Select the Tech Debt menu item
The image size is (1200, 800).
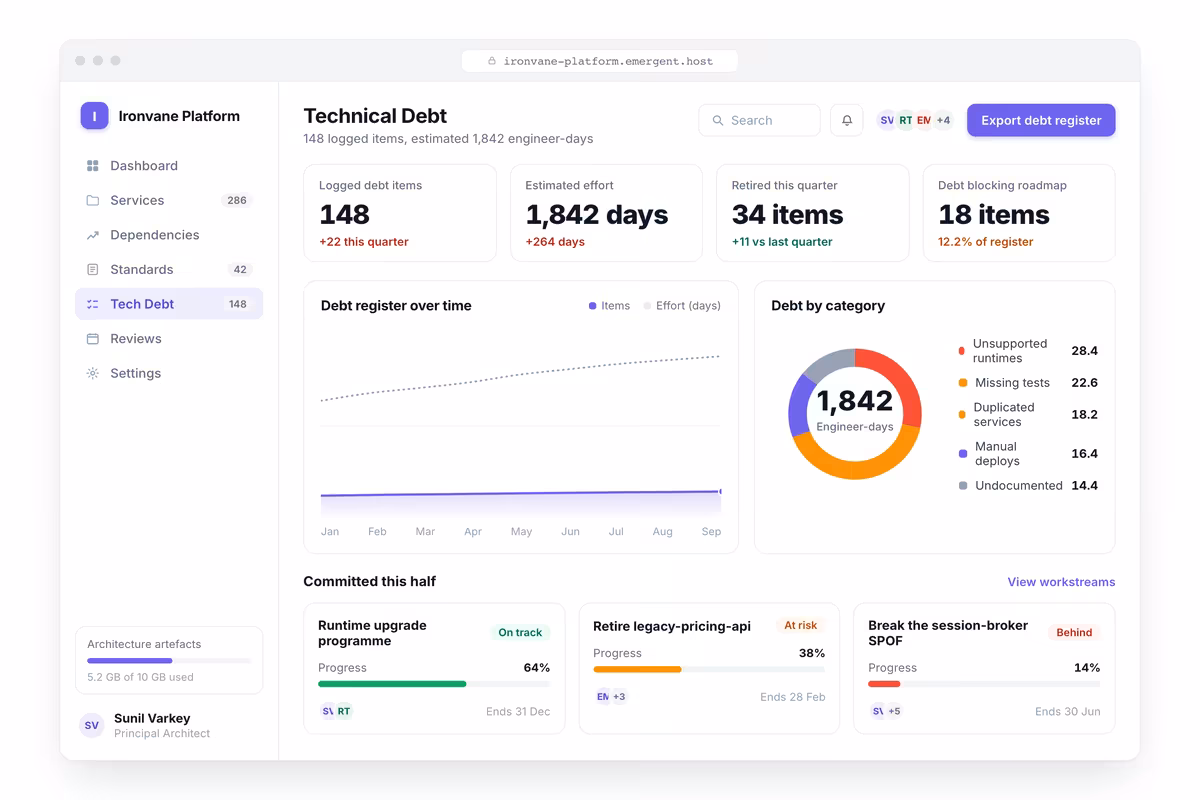pos(169,304)
